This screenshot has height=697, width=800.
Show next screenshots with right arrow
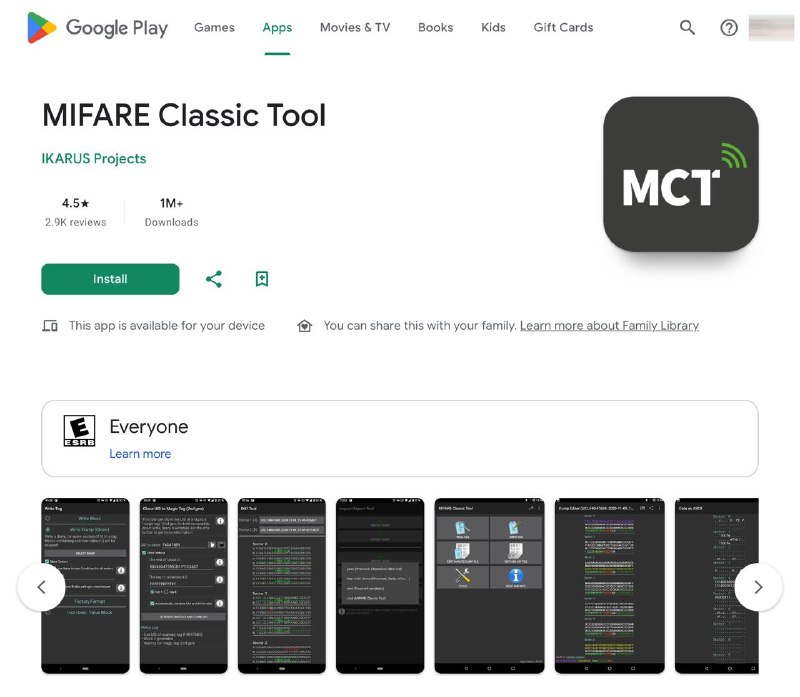click(x=758, y=587)
